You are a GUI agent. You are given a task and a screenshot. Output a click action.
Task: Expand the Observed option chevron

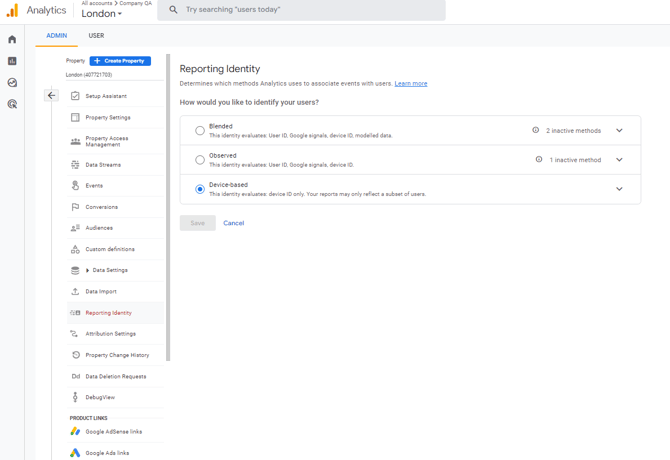tap(619, 160)
